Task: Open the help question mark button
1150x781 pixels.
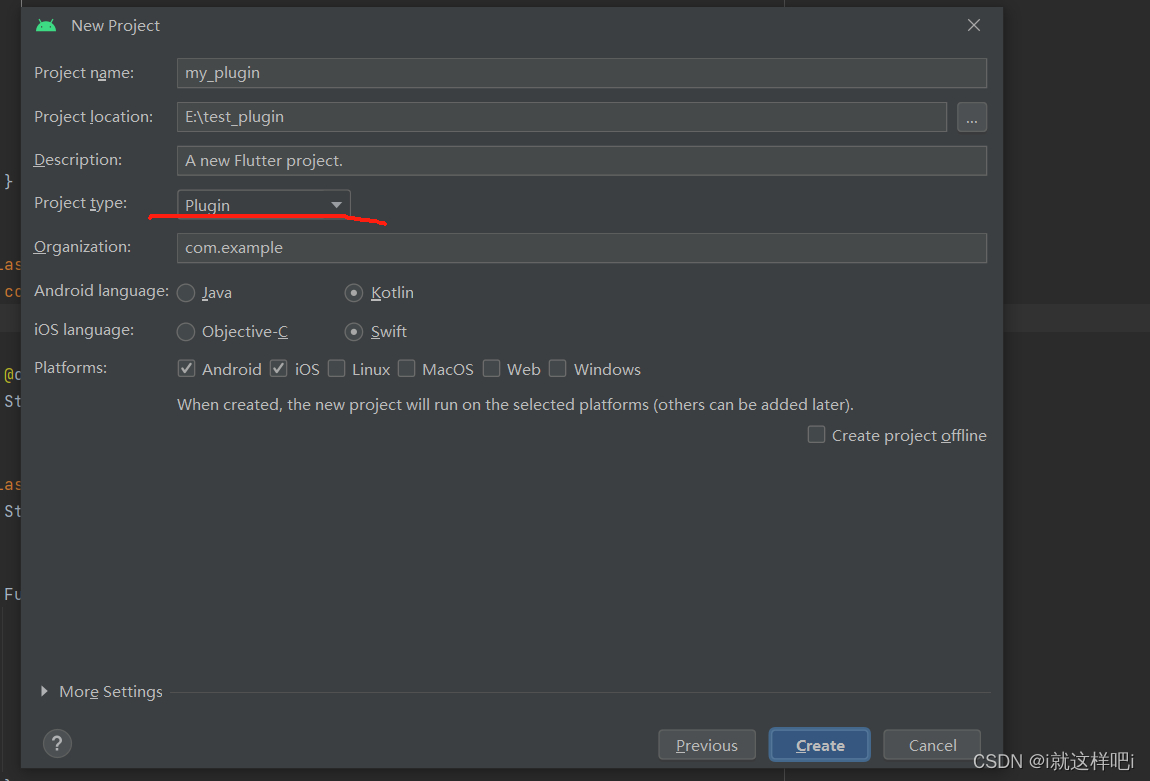Action: coord(57,744)
